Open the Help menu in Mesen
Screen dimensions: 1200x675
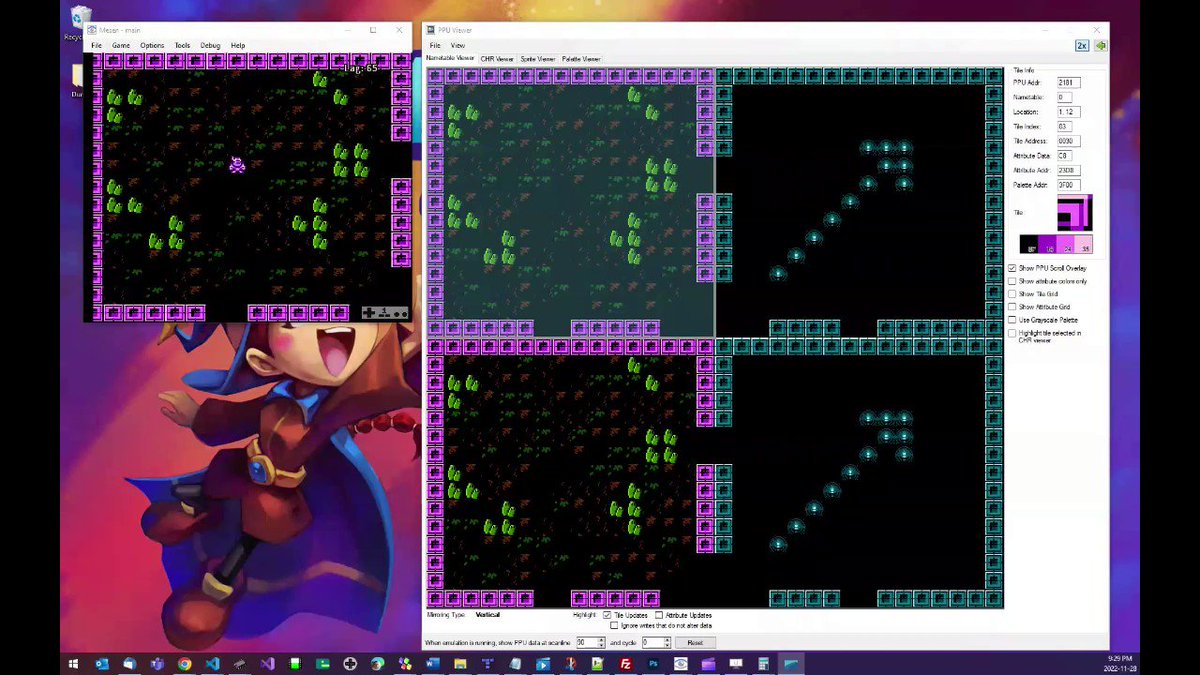[x=238, y=45]
